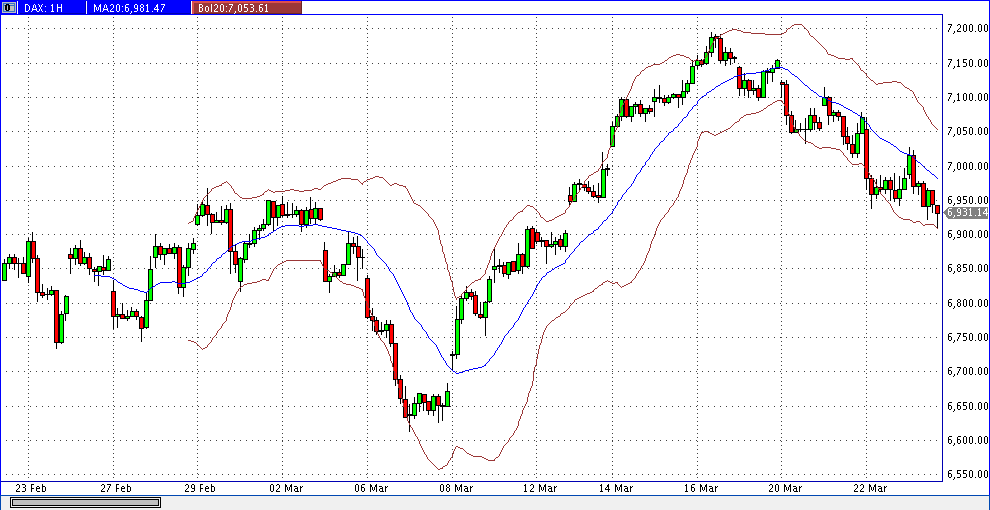
Task: Click the 22 Mar date label
Action: [x=869, y=489]
